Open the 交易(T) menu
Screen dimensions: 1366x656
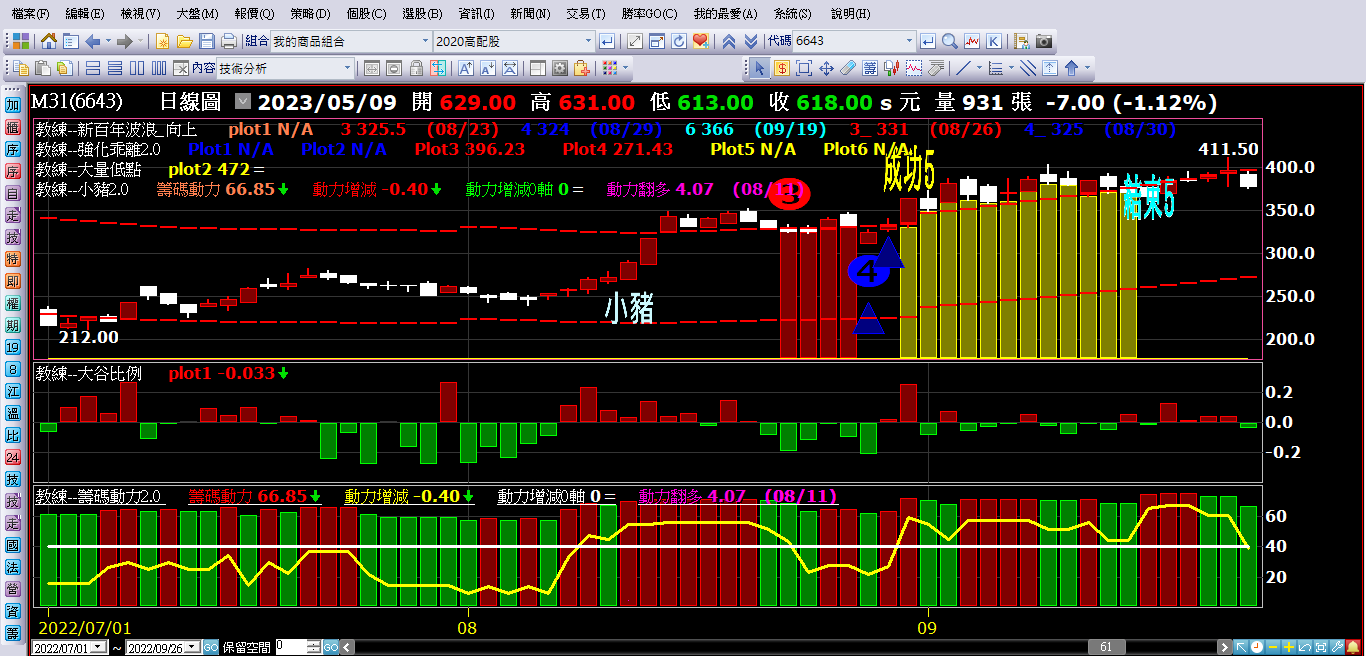585,14
